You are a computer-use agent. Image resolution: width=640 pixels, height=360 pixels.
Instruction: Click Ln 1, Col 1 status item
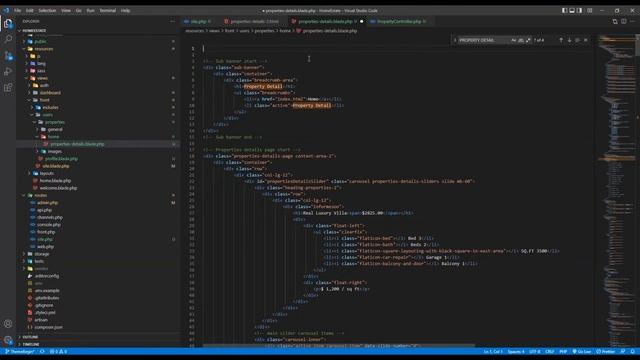tap(493, 351)
